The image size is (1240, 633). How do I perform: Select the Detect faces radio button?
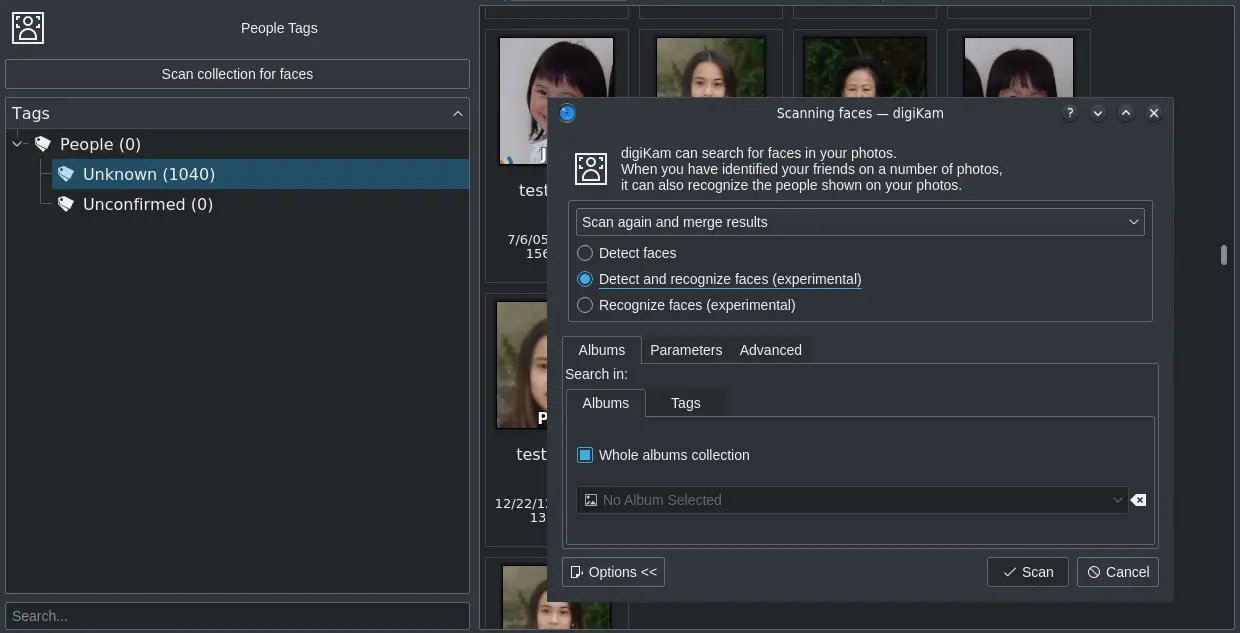[584, 253]
